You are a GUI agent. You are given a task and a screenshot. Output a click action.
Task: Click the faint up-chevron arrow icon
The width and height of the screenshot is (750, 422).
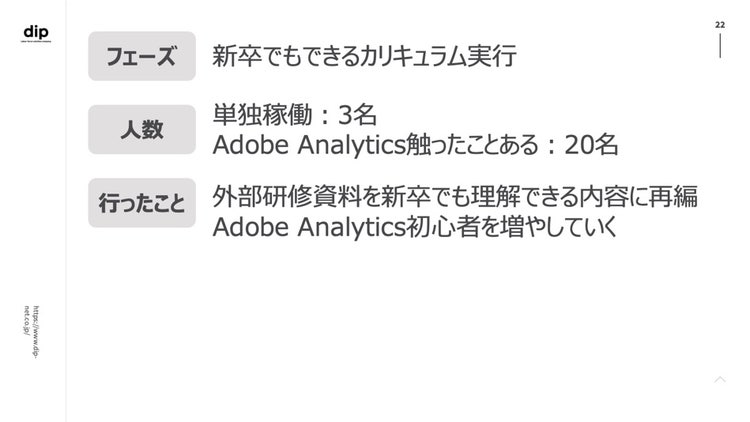click(x=720, y=379)
